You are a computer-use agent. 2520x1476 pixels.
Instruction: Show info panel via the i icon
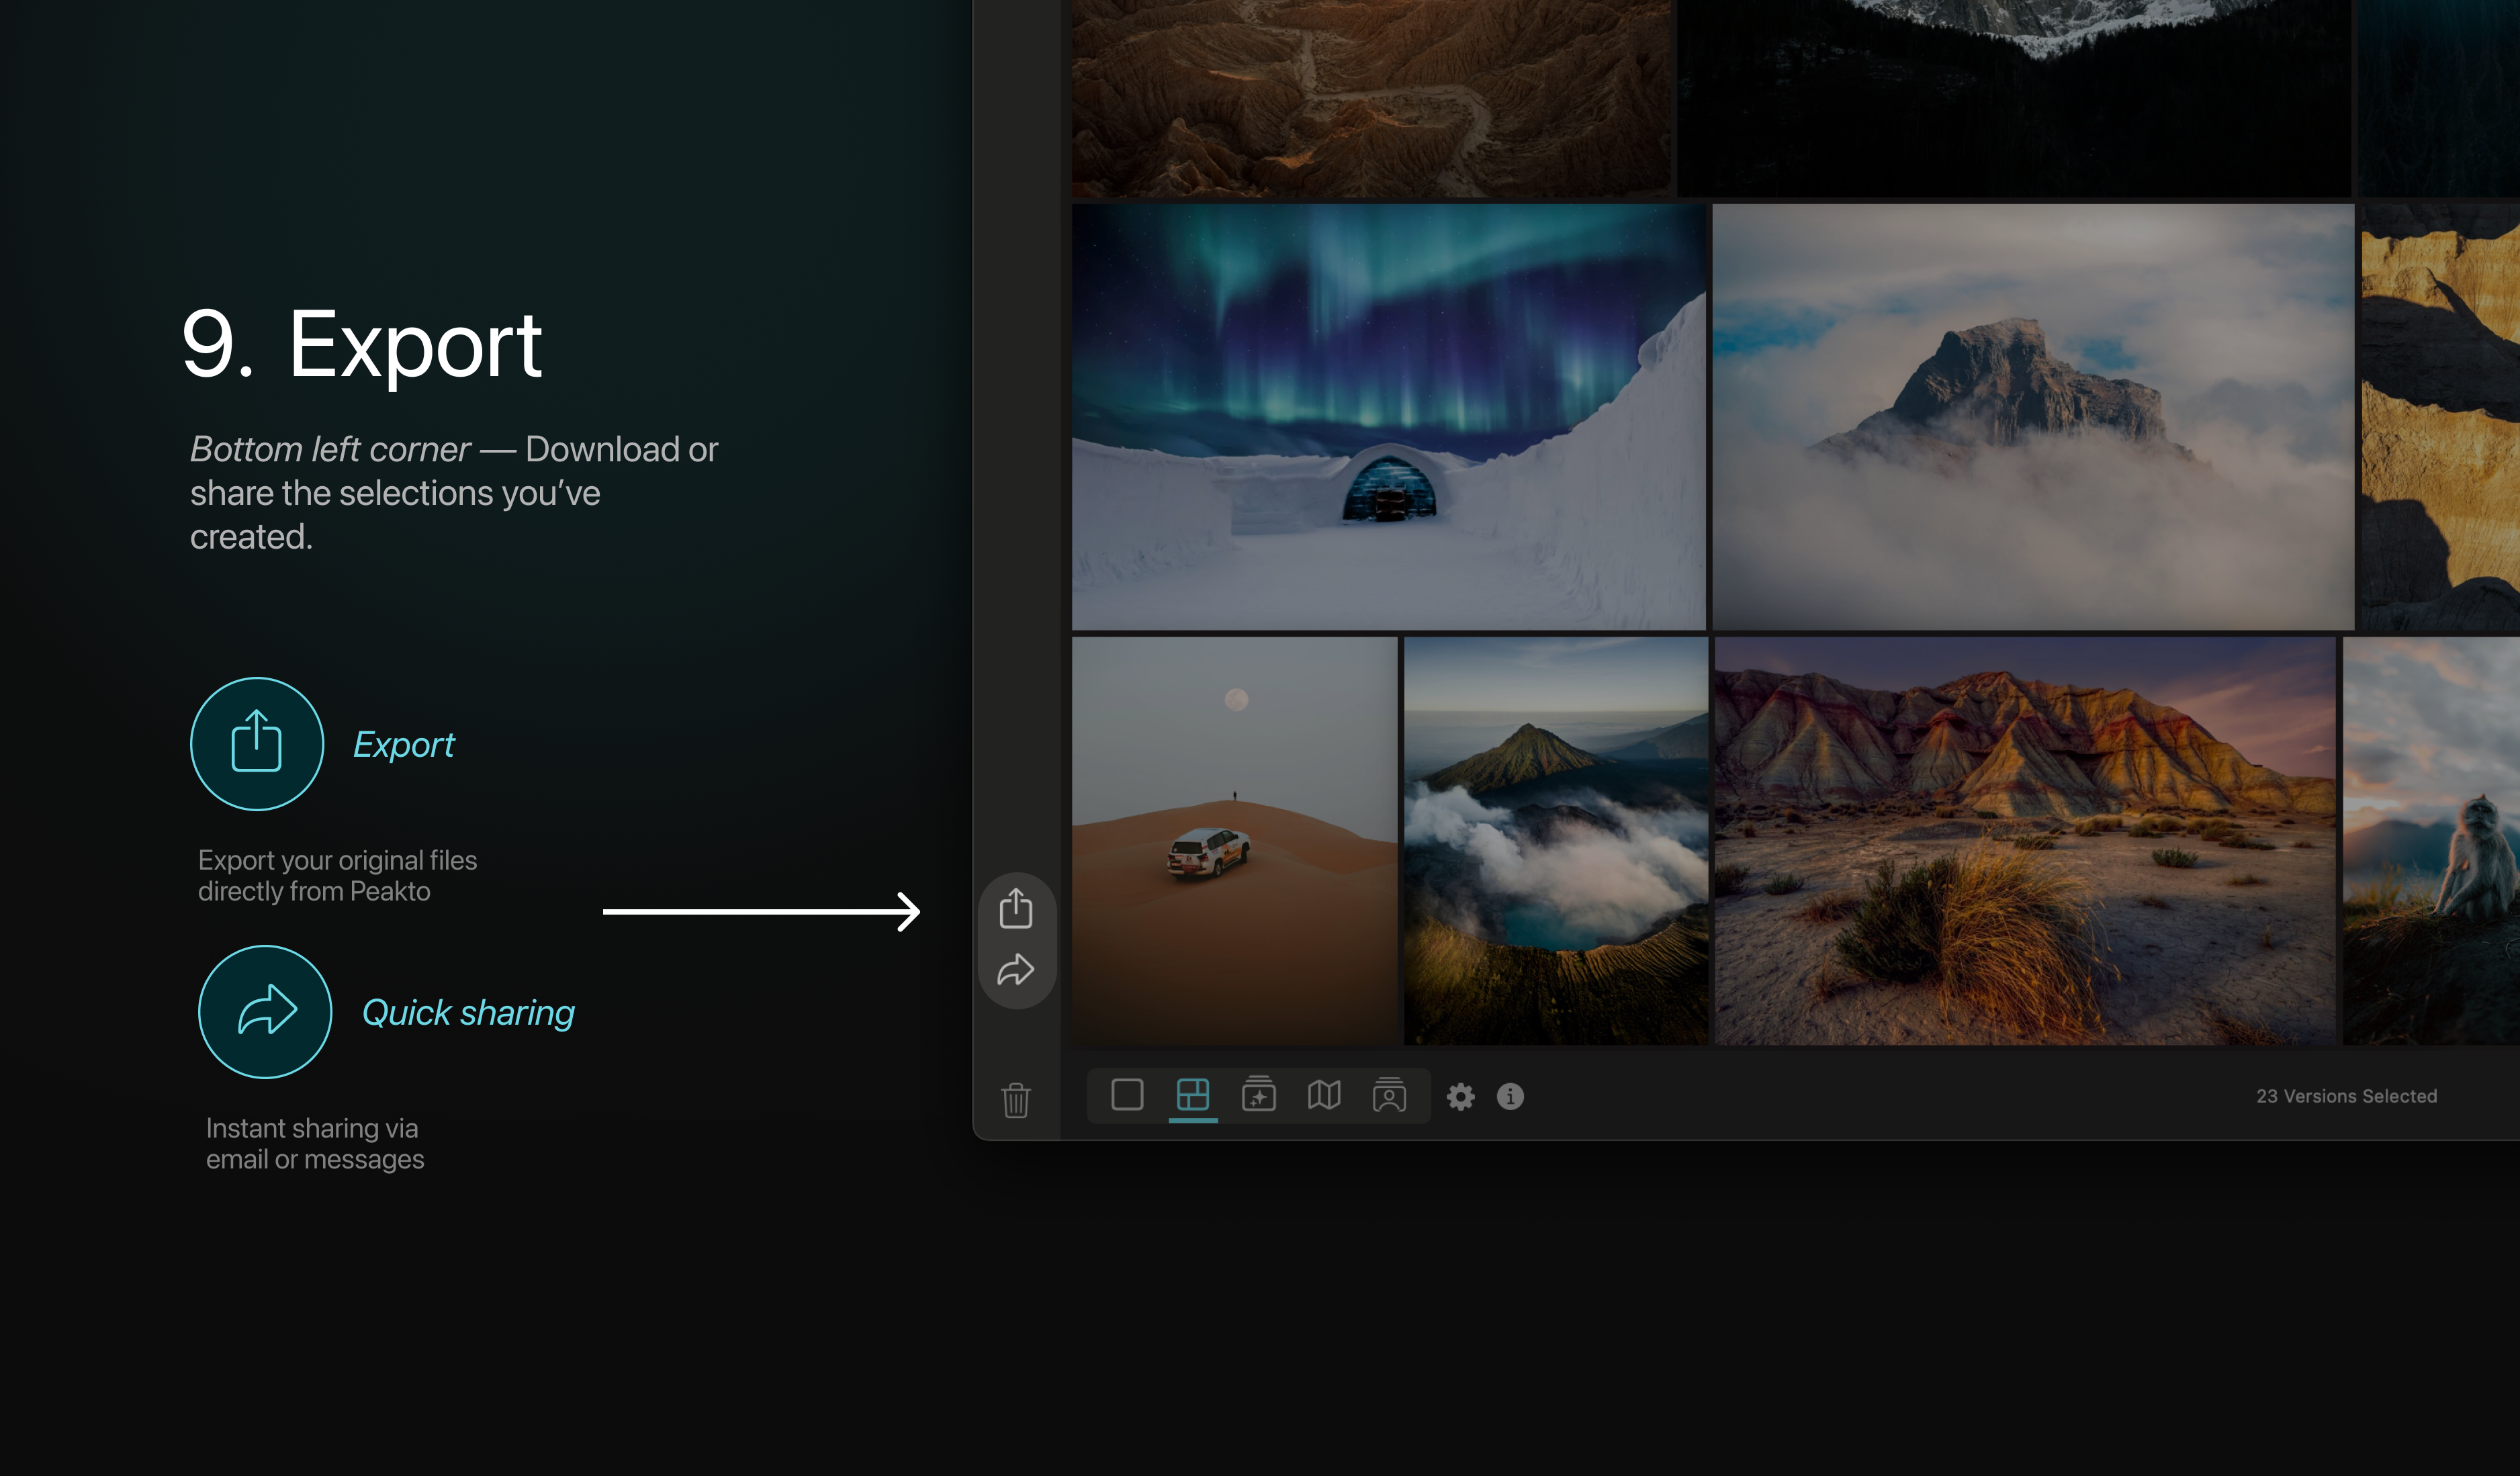pos(1510,1097)
